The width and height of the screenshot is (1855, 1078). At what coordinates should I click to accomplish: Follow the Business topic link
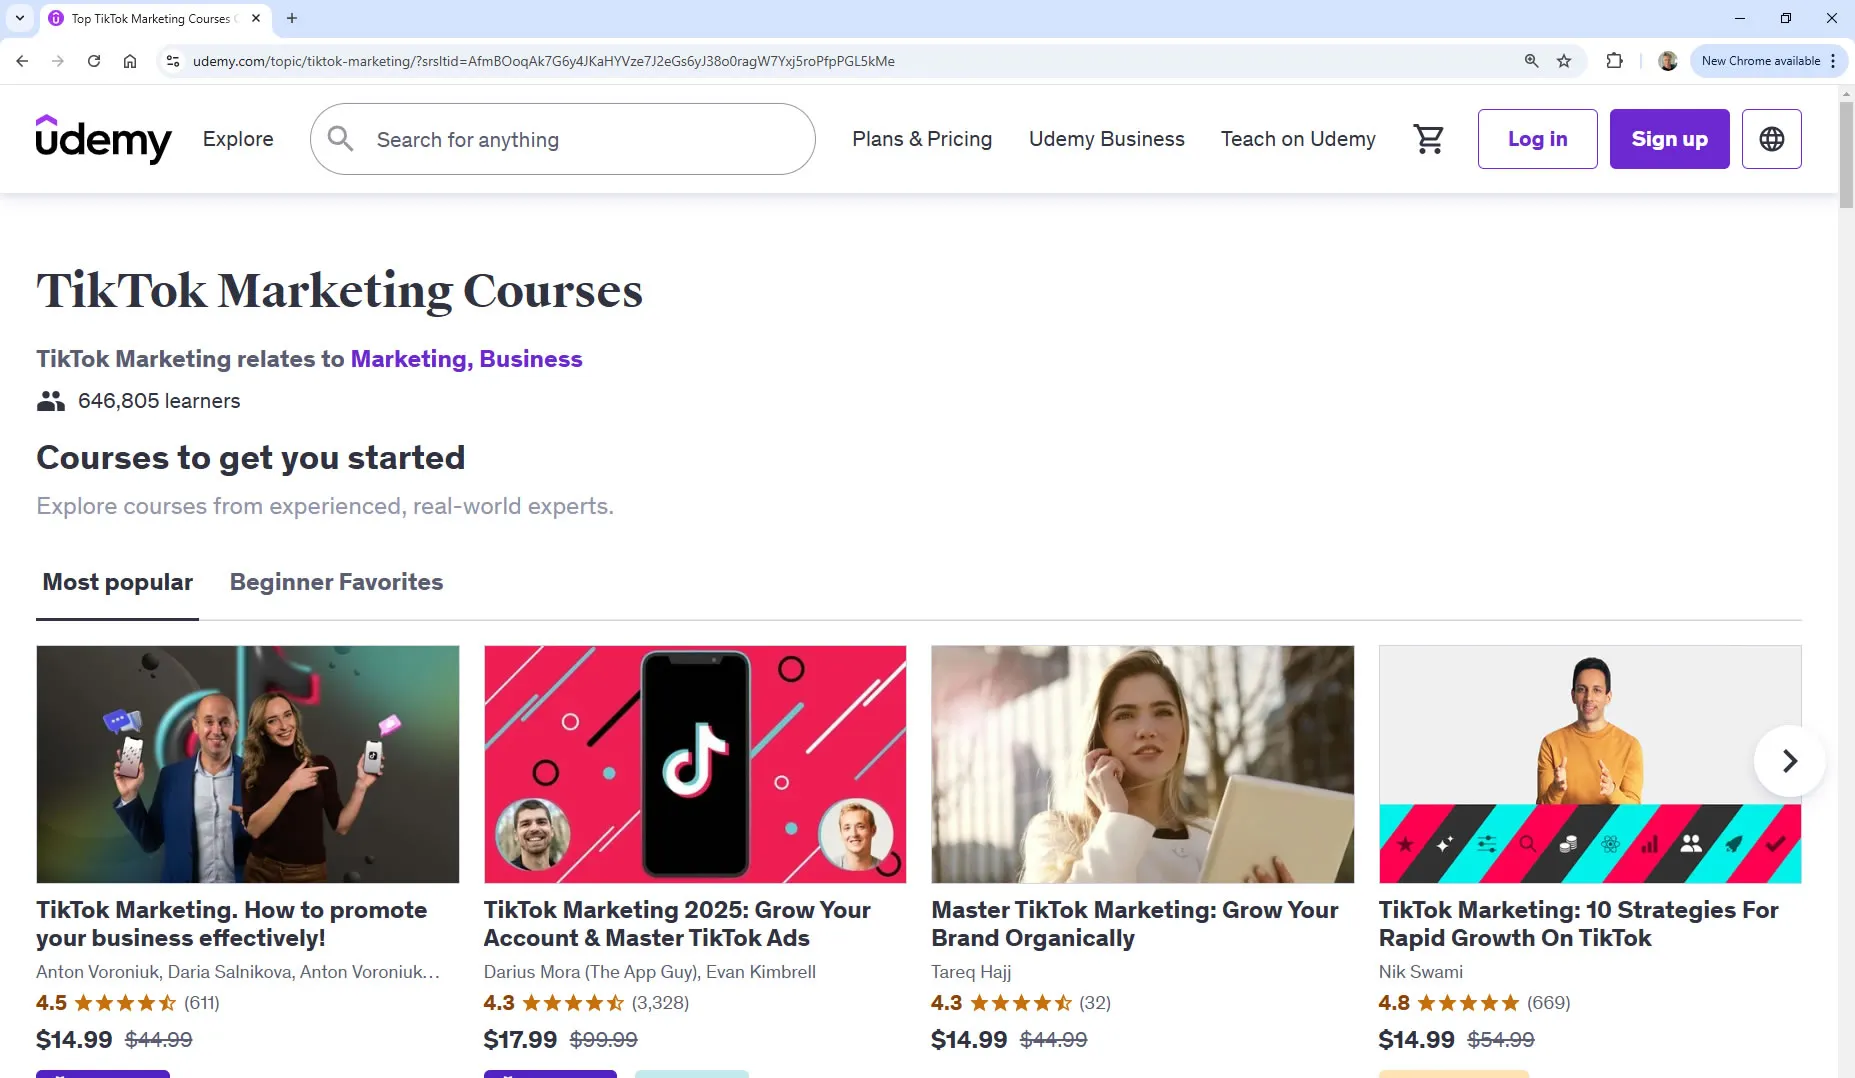point(530,359)
